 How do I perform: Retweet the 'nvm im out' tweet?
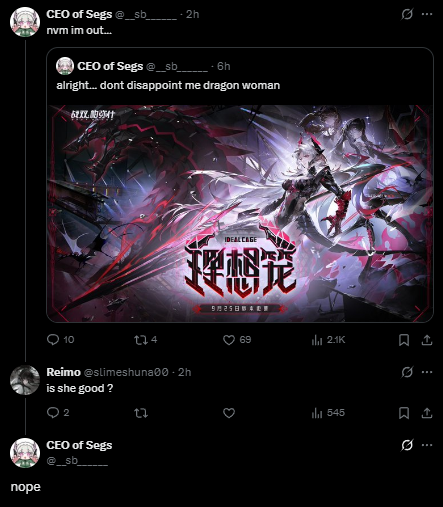[145, 340]
